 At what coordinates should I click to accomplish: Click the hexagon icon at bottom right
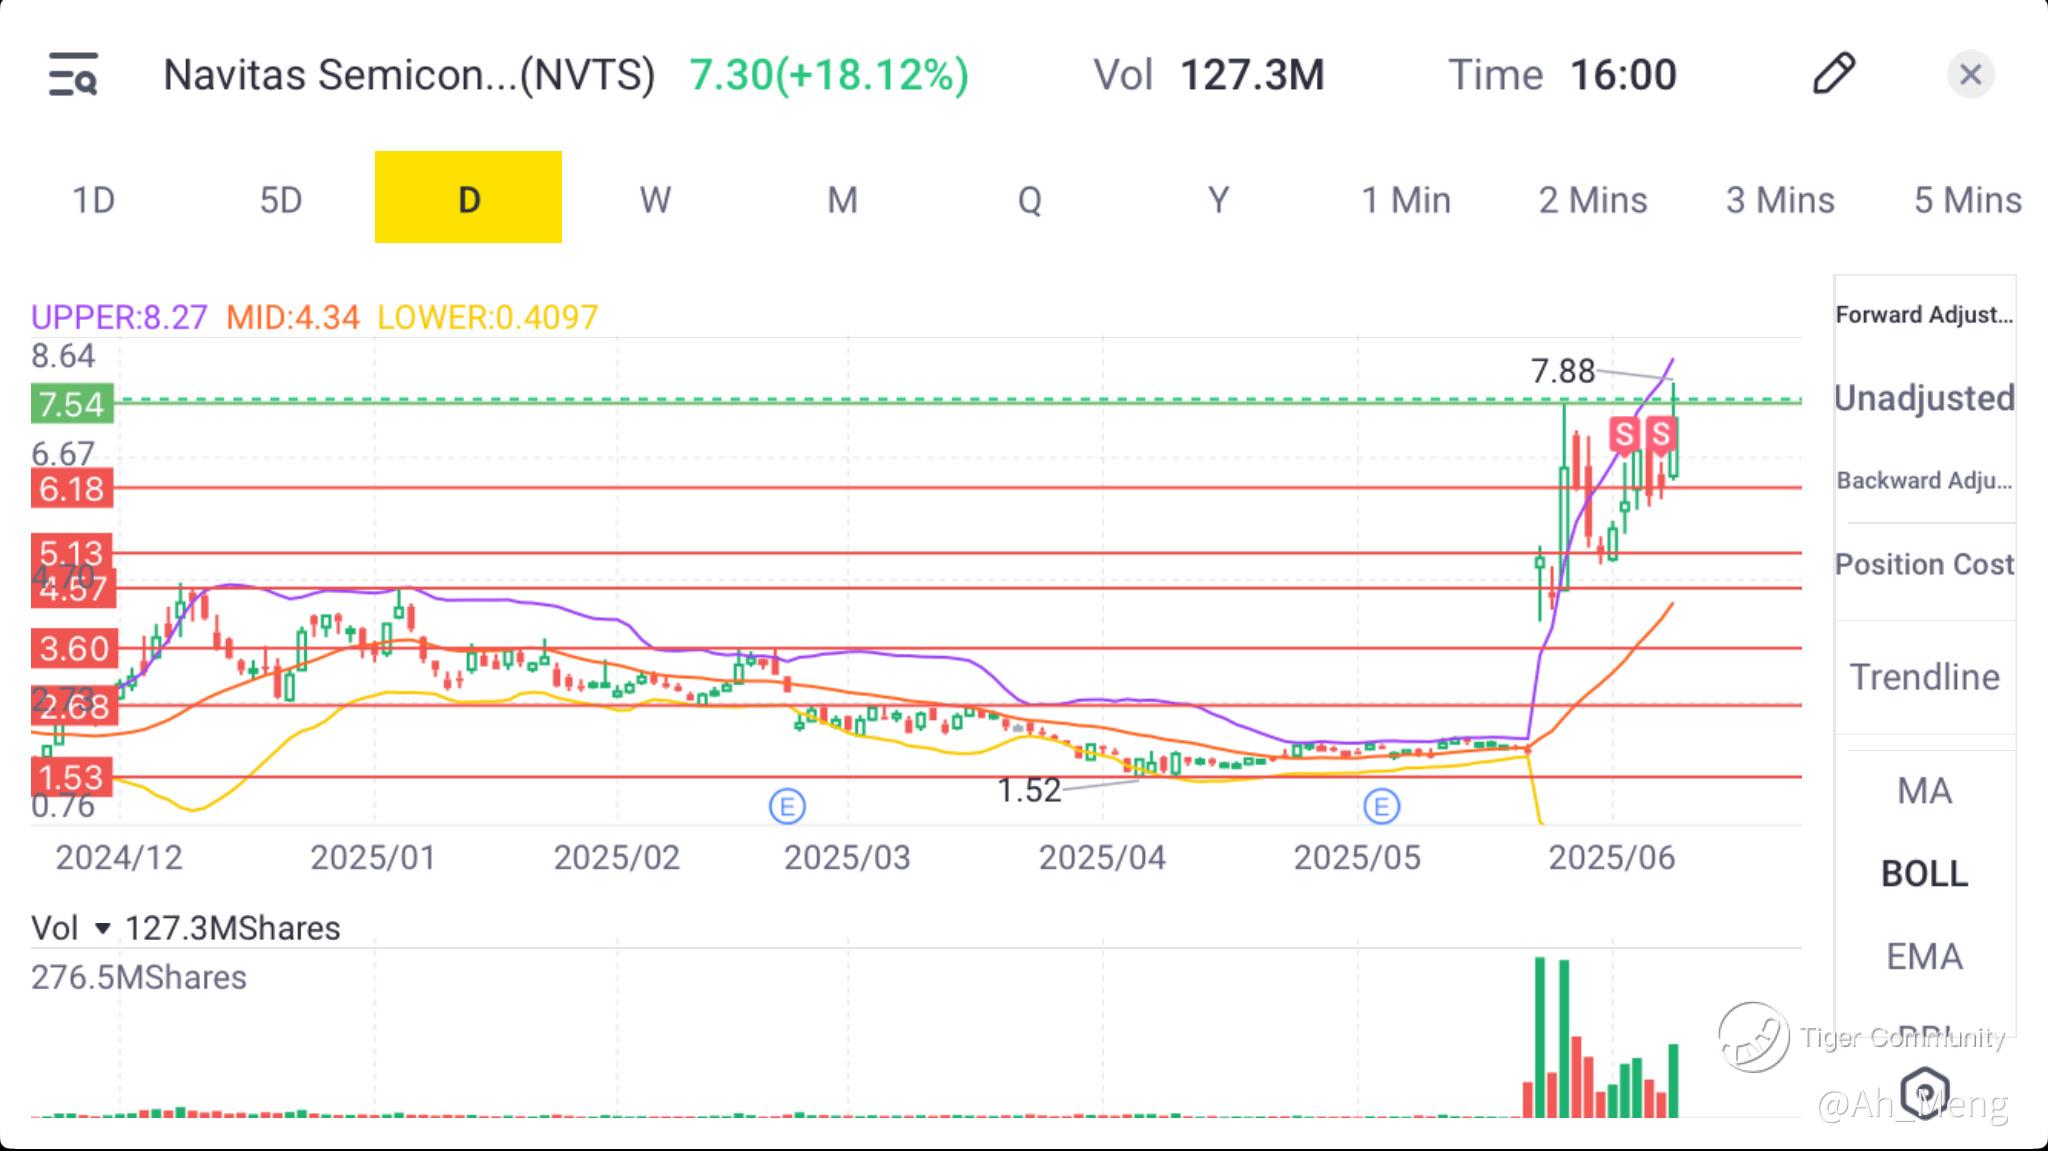pos(1925,1091)
